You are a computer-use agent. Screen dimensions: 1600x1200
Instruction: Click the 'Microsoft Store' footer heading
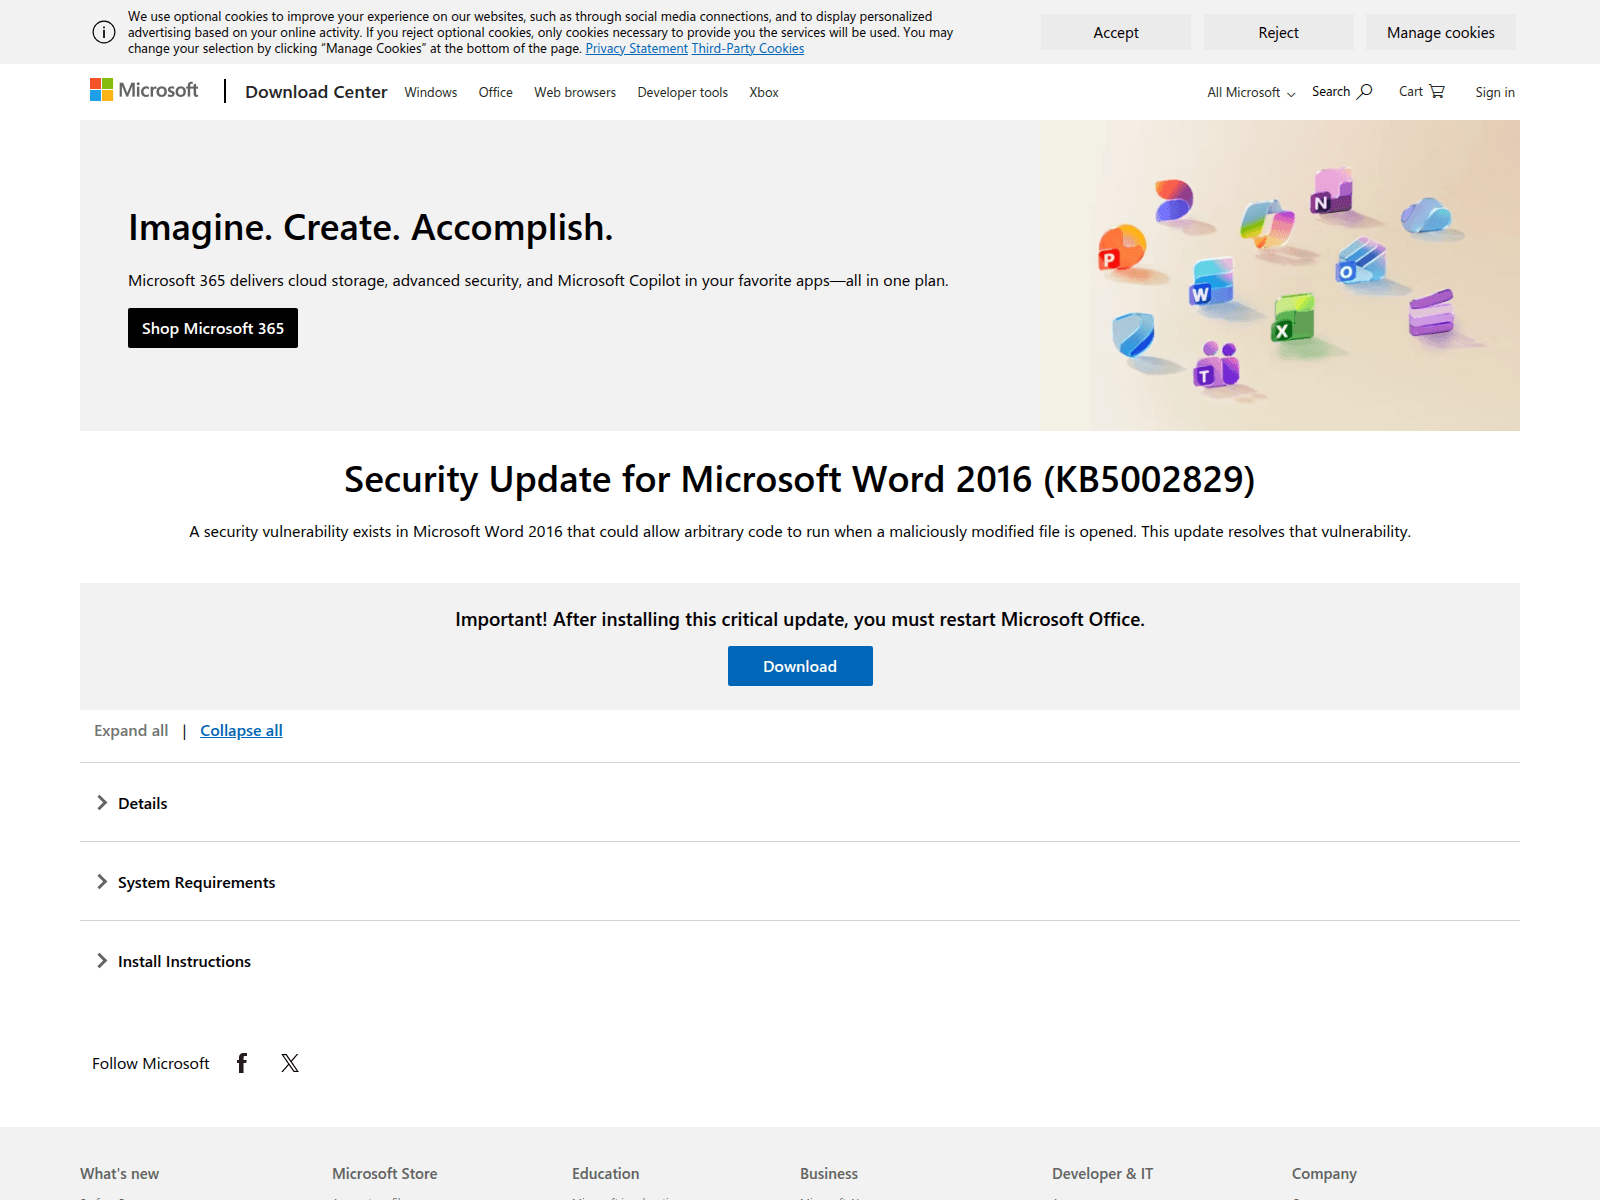point(385,1173)
